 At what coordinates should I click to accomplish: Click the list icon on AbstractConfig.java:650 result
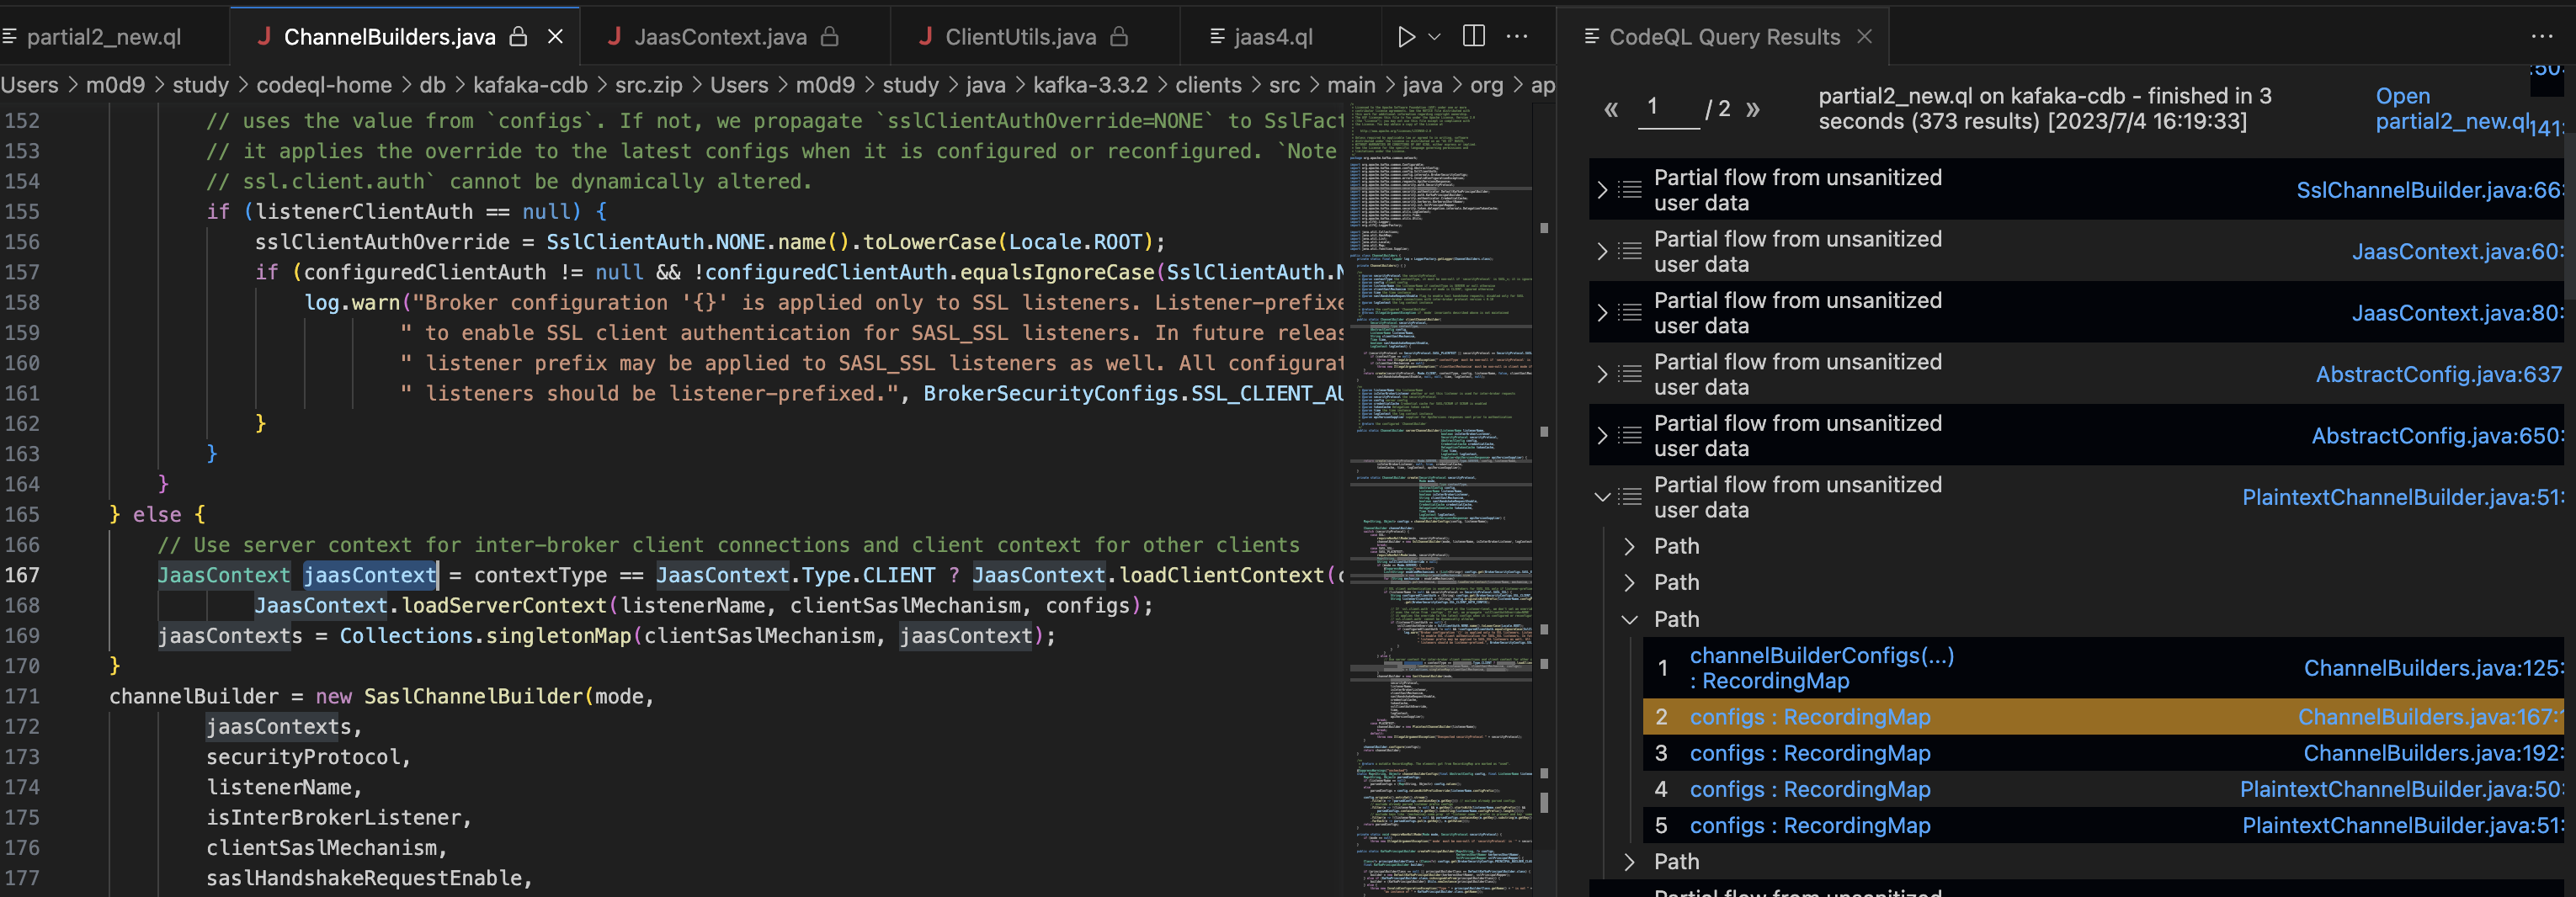(x=1630, y=436)
